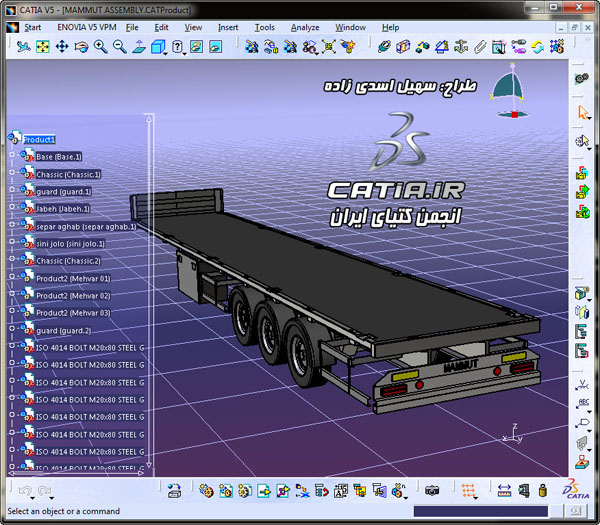Click the Generate Numbering icon
Screen dimensions: 600x525
click(341, 491)
